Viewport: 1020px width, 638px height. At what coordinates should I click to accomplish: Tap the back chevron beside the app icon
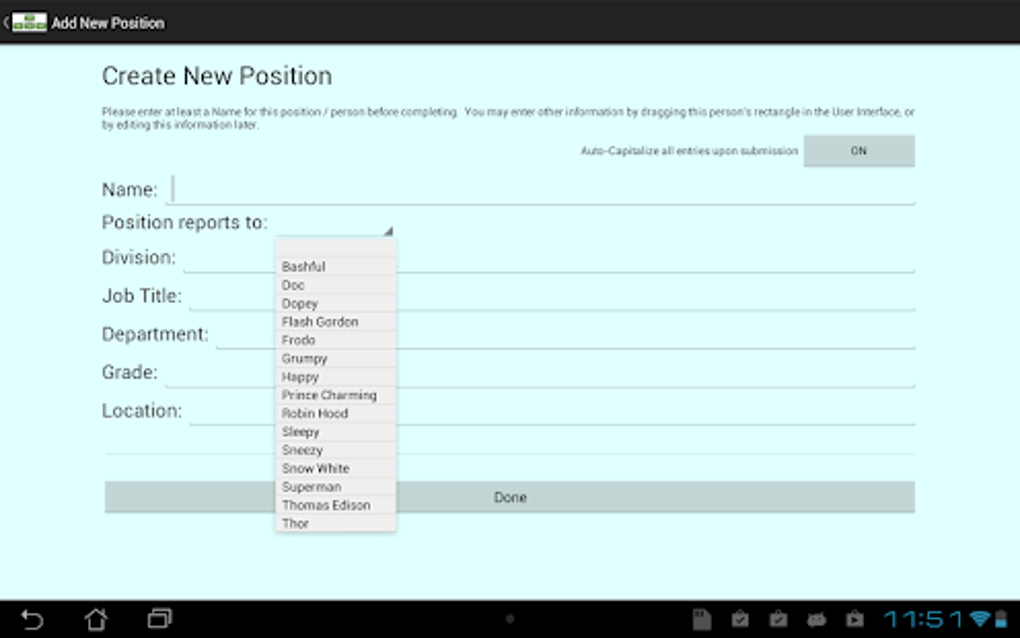(7, 20)
